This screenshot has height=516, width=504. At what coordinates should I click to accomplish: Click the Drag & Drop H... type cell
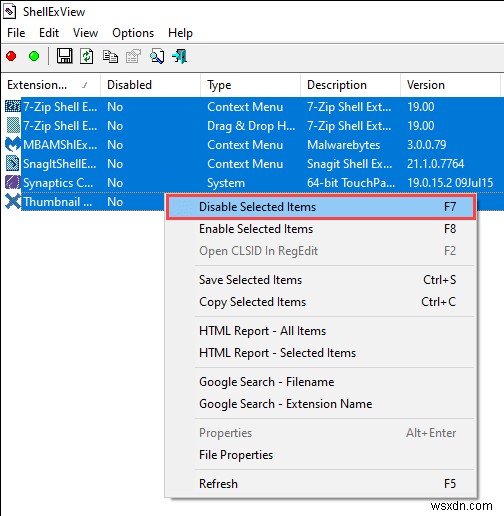(x=251, y=126)
